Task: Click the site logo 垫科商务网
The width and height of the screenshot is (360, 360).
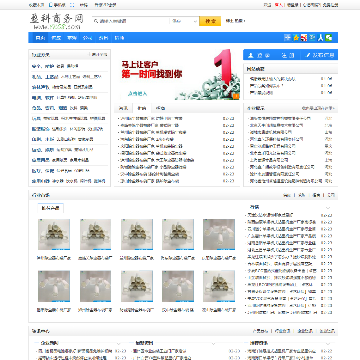Action: click(56, 21)
